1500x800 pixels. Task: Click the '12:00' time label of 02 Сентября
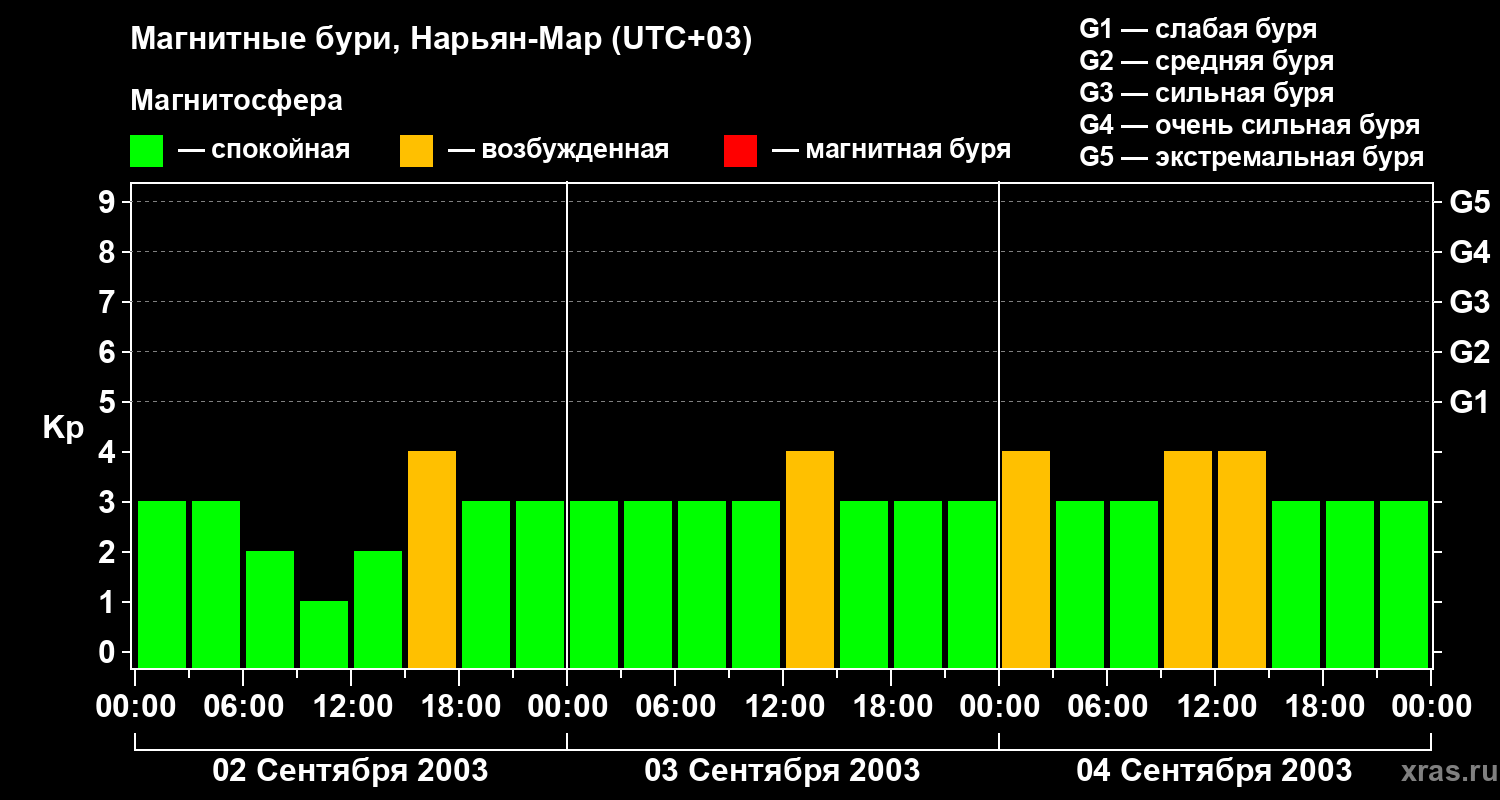pyautogui.click(x=351, y=707)
